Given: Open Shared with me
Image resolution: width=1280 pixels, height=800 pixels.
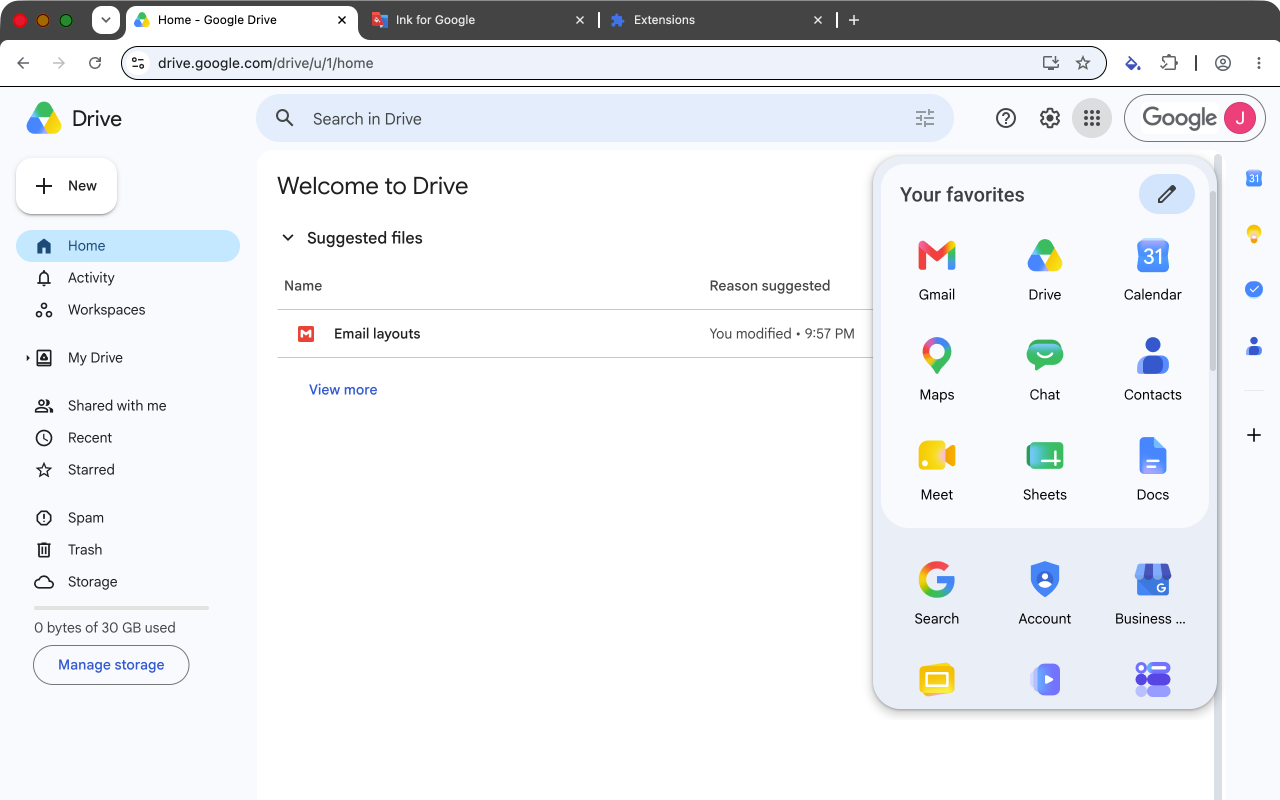Looking at the screenshot, I should tap(128, 406).
